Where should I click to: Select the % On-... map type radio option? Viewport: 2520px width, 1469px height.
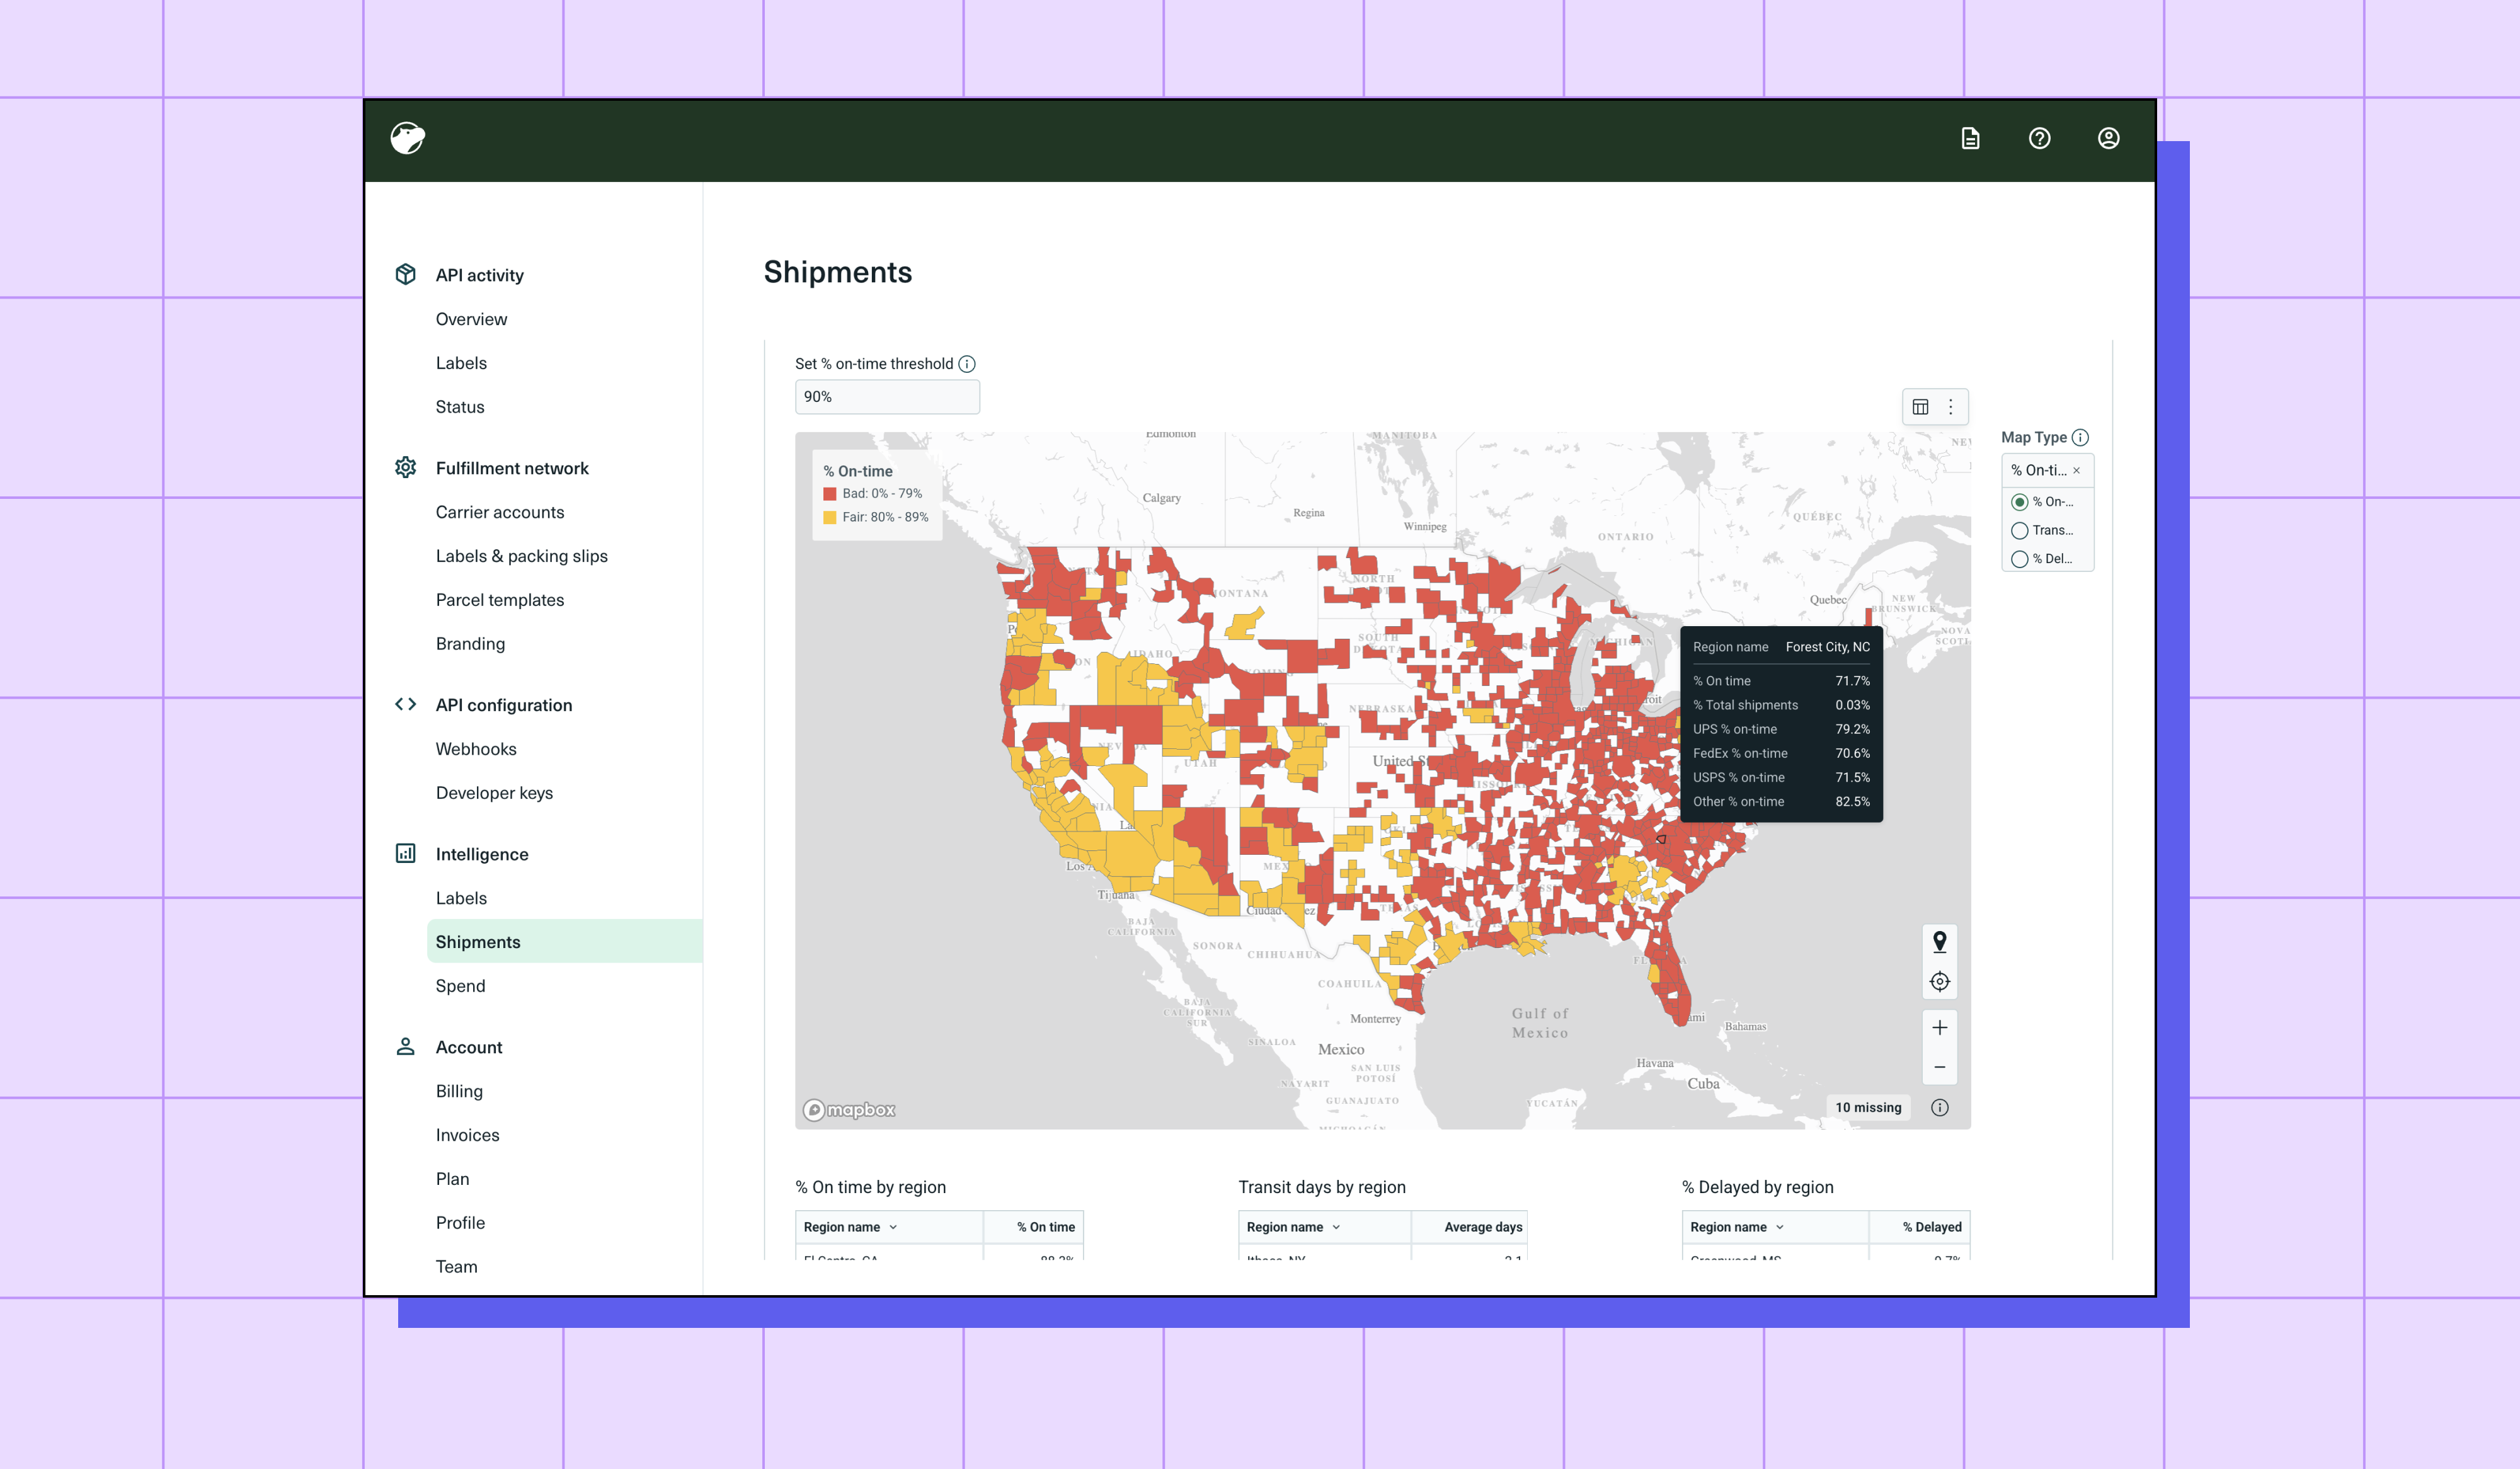tap(2020, 502)
